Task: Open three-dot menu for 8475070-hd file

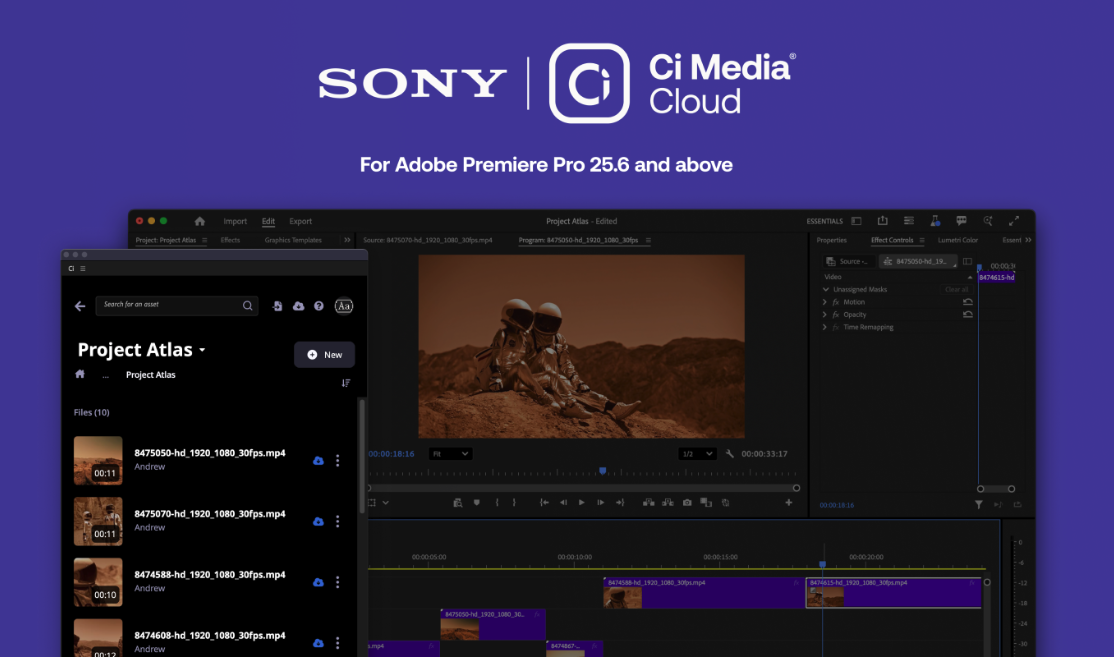Action: [338, 522]
